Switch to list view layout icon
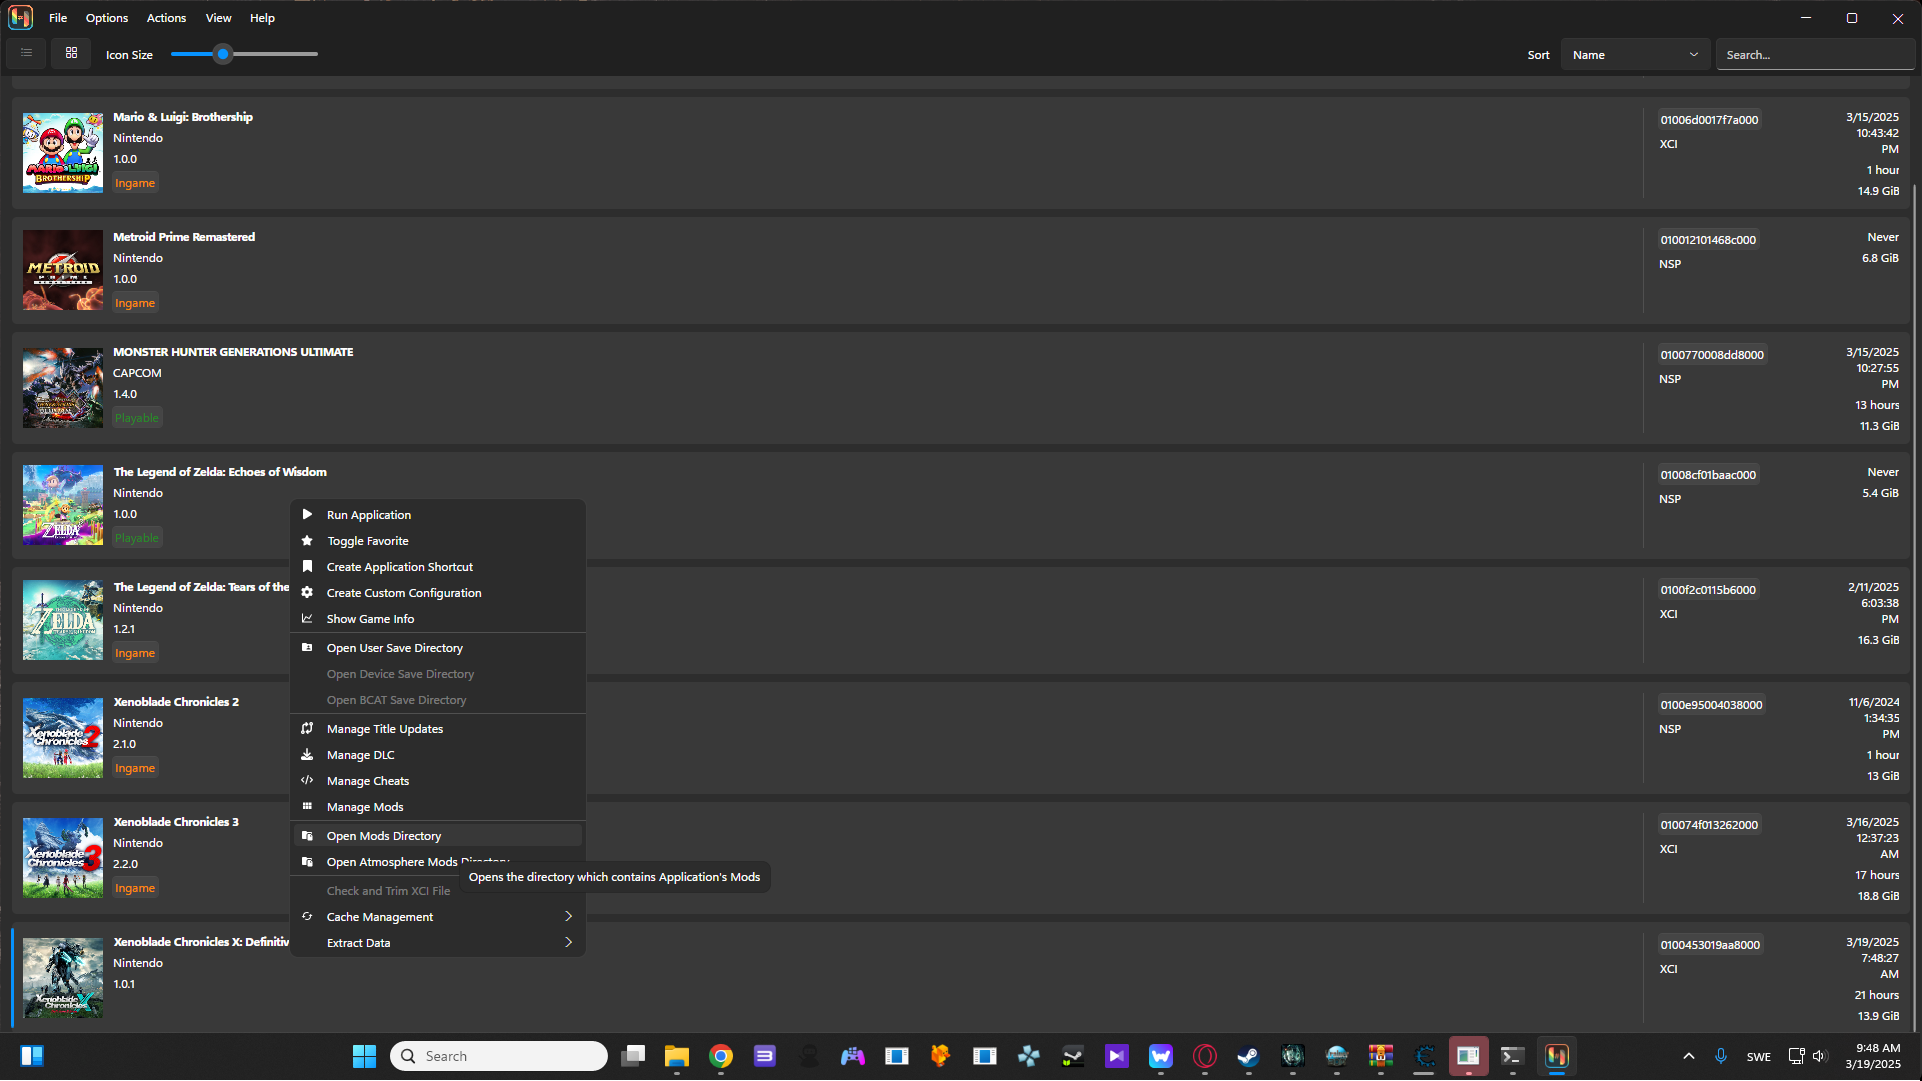This screenshot has width=1922, height=1081. [27, 53]
